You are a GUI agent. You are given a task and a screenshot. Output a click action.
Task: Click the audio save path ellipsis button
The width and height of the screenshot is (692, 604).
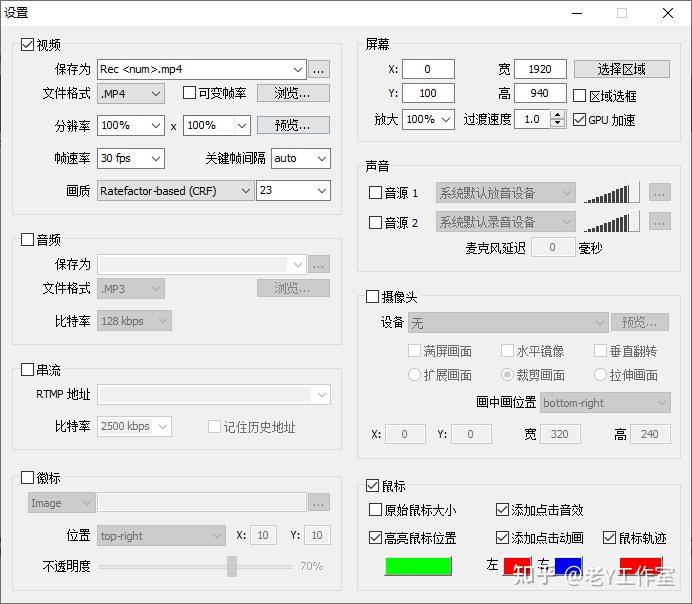319,265
